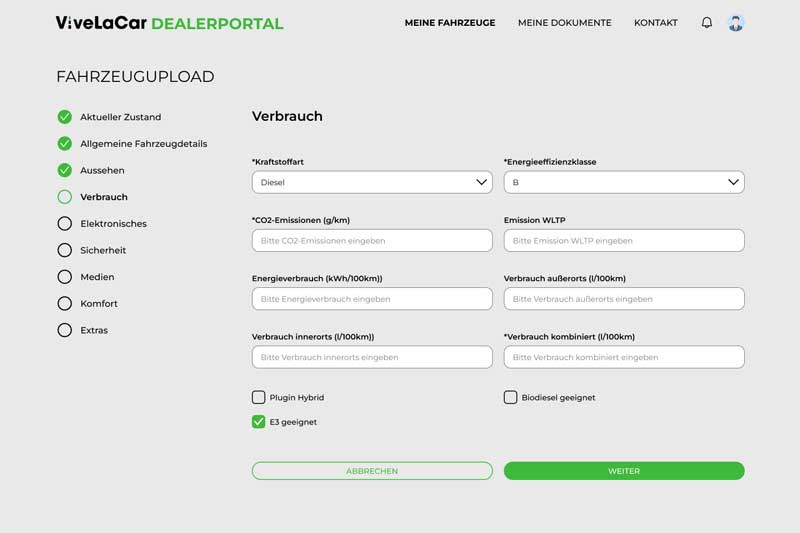Click the checkmark icon next to Allgemeine Fahrzeugdetails
The width and height of the screenshot is (800, 533).
point(65,143)
